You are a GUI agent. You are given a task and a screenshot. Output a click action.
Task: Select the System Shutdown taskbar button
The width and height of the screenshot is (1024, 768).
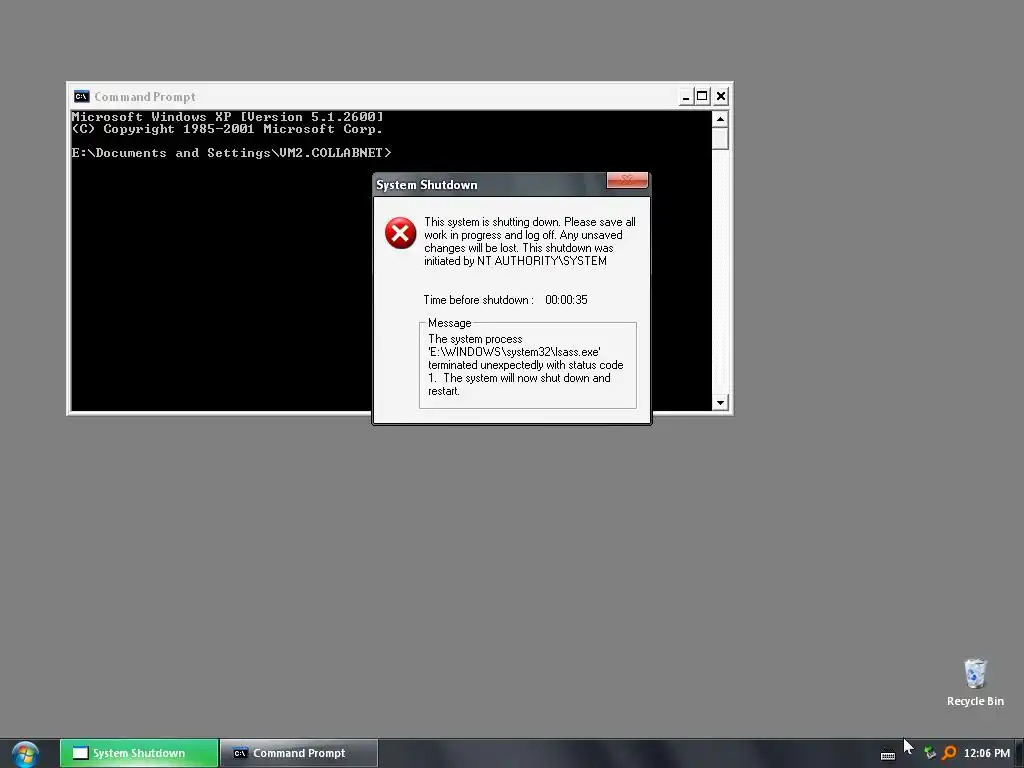pos(139,753)
